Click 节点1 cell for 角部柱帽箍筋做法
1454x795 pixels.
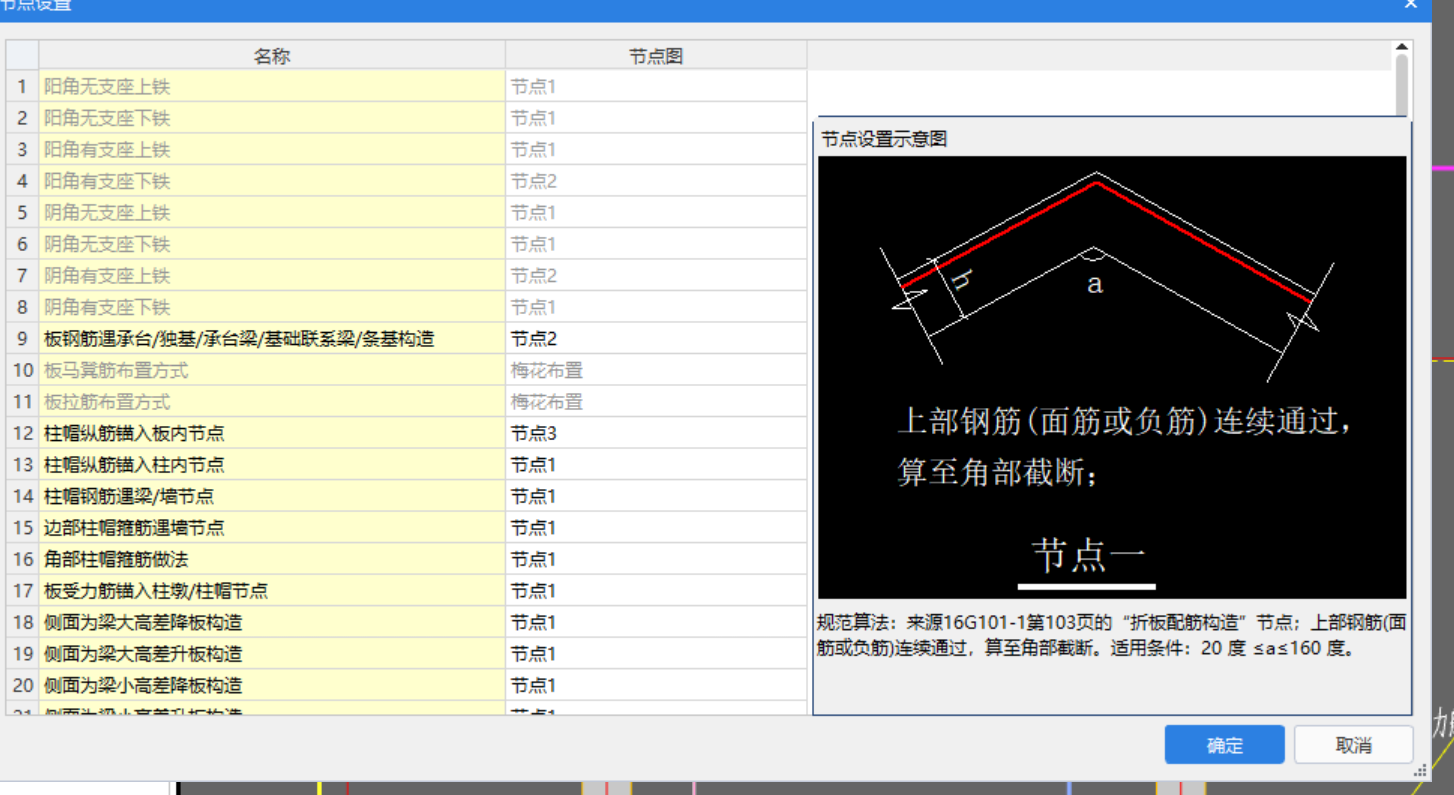pyautogui.click(x=656, y=559)
